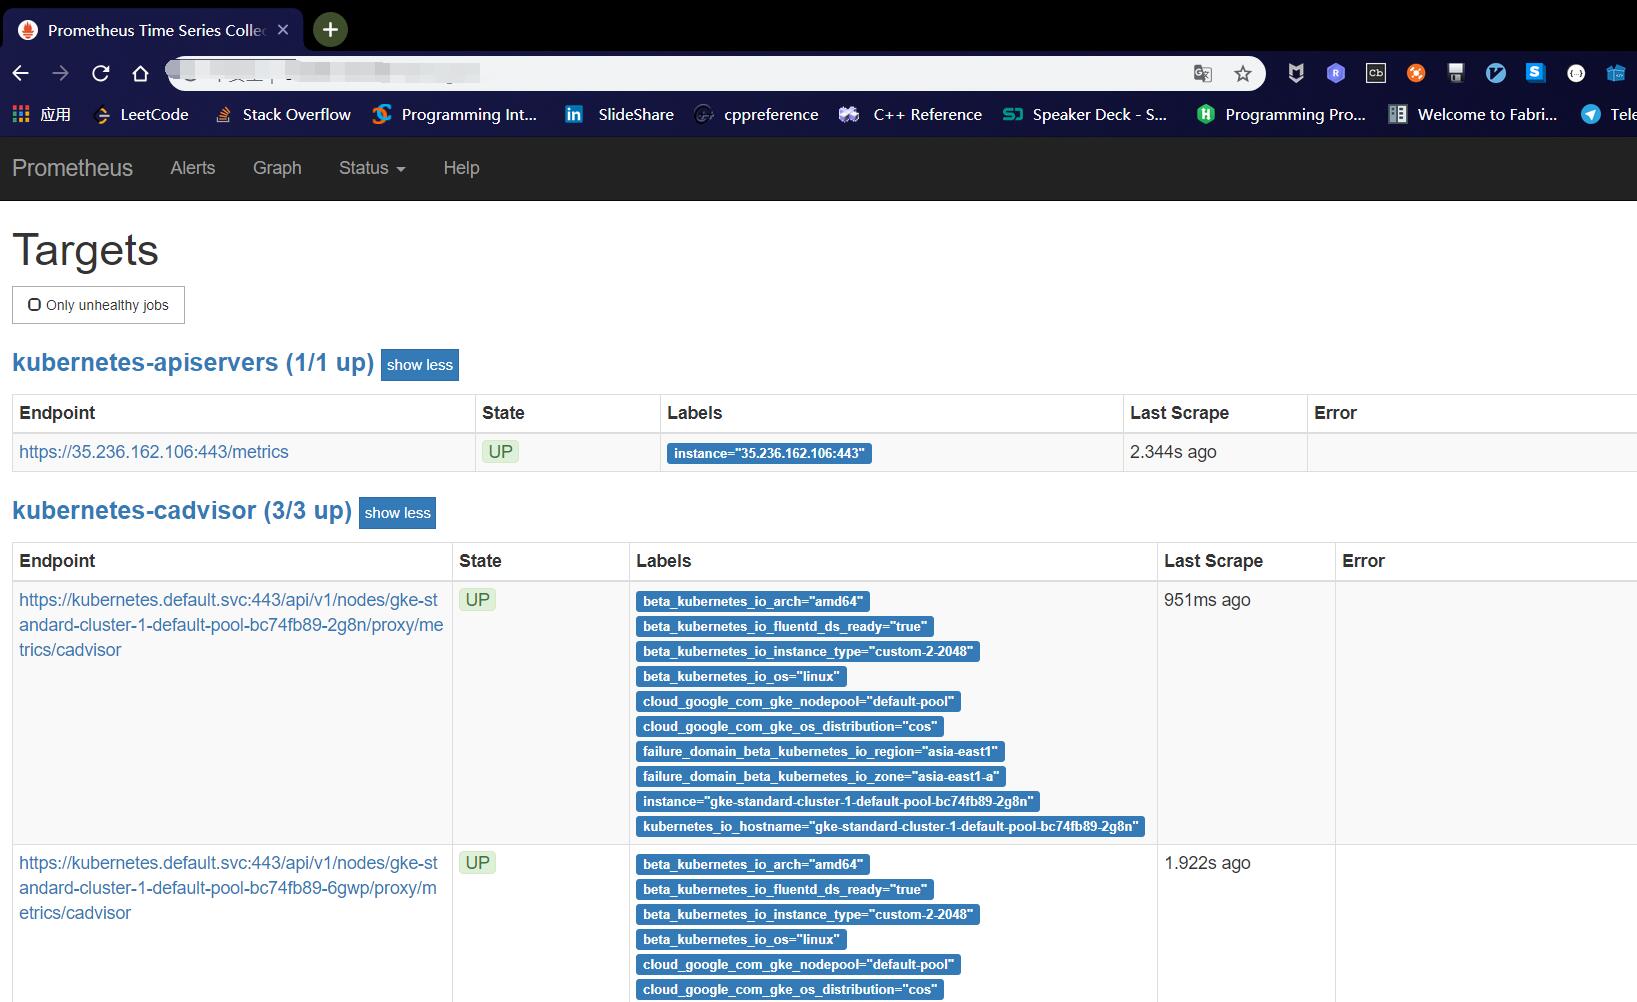
Task: Open the Welcome to Fabri... bookmark
Action: click(1473, 114)
